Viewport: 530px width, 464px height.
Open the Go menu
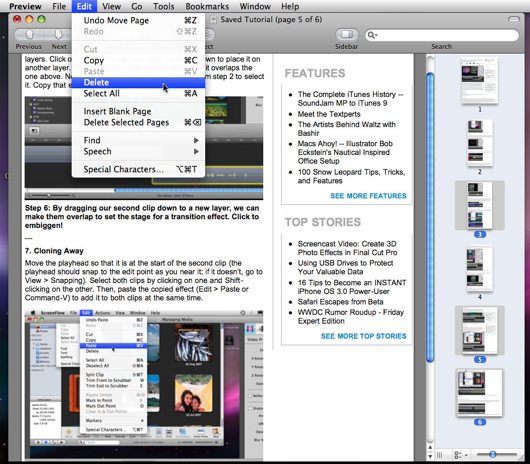pyautogui.click(x=137, y=6)
